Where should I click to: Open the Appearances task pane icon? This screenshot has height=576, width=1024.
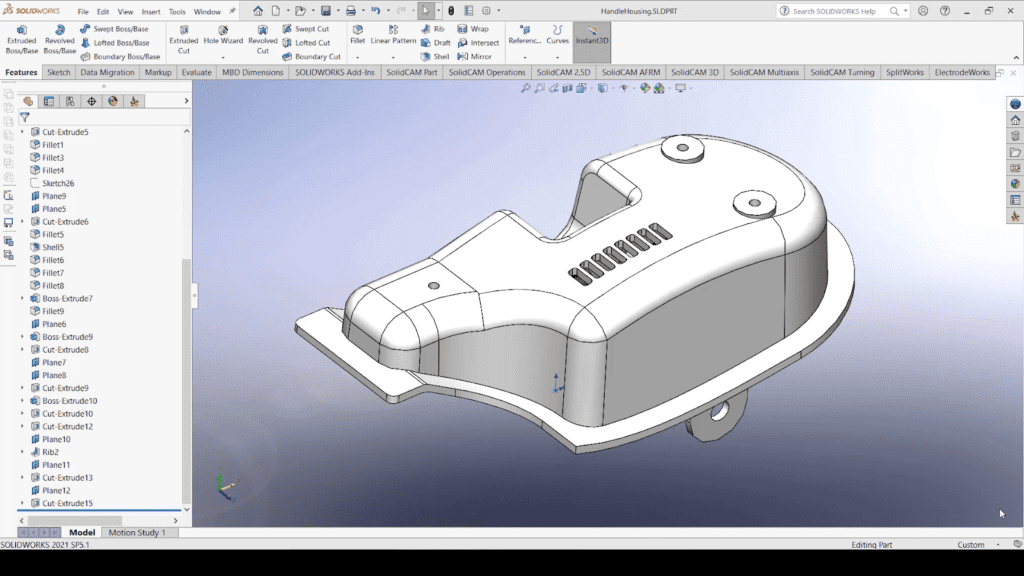pos(1015,184)
